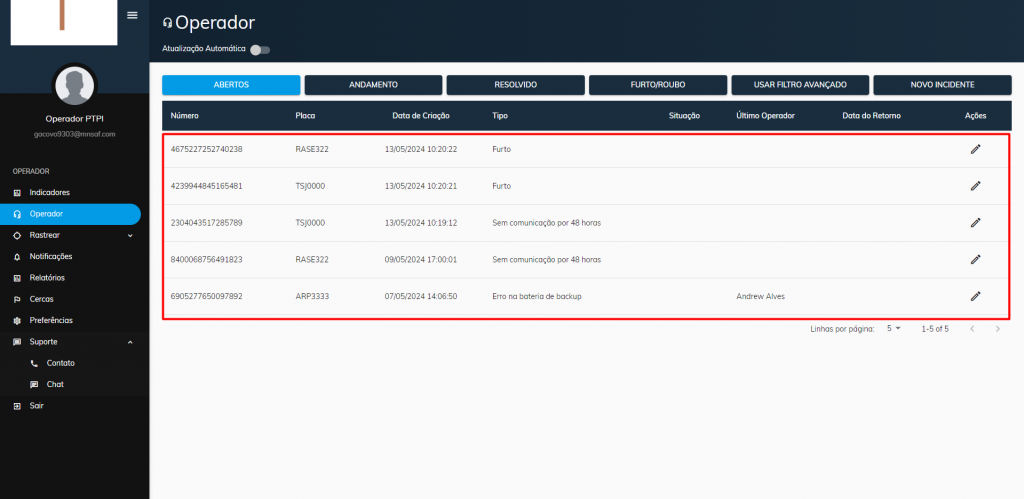Sort by the Número column header
The width and height of the screenshot is (1024, 499).
(x=185, y=116)
